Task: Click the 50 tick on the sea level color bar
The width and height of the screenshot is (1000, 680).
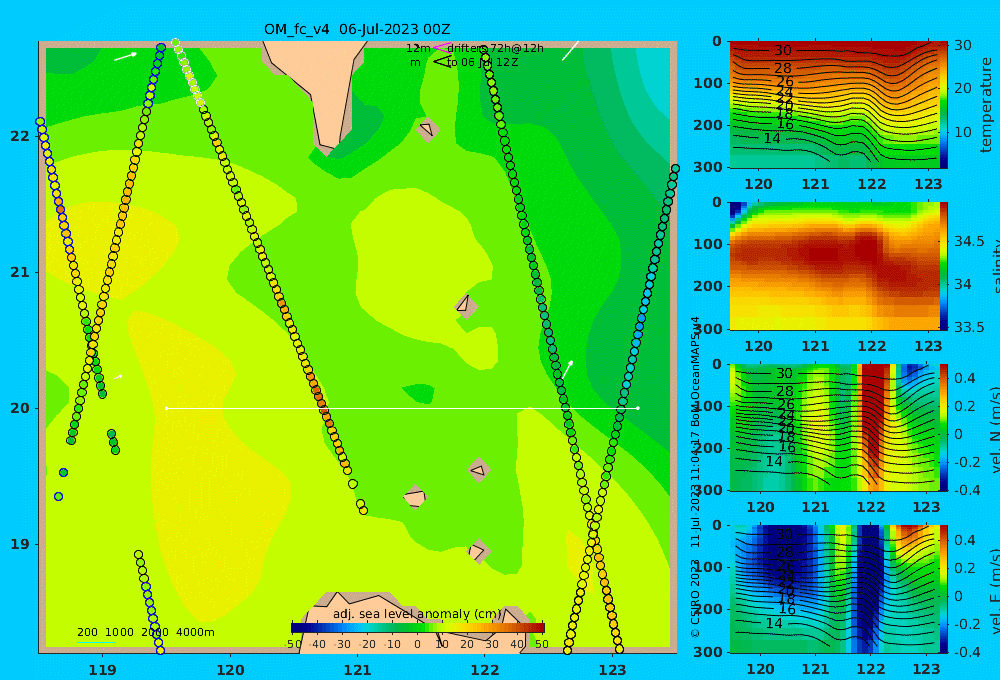Action: [541, 644]
